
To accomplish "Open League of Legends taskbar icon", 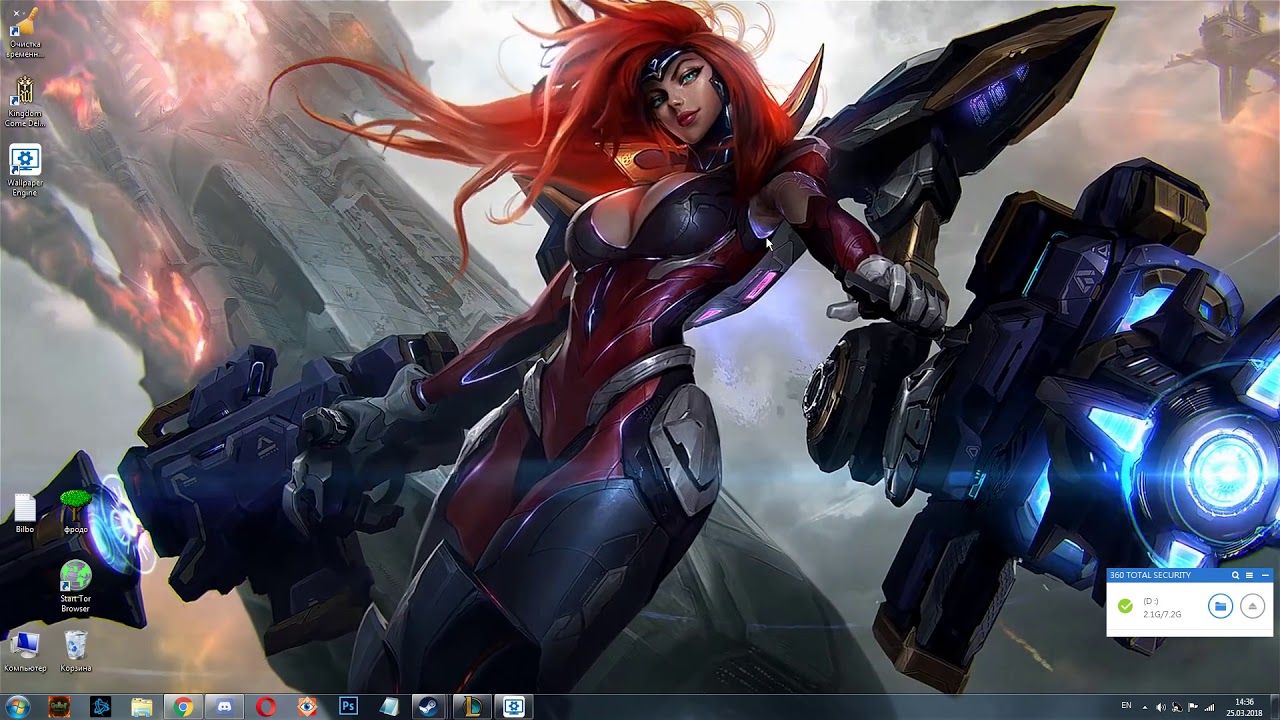I will (471, 707).
